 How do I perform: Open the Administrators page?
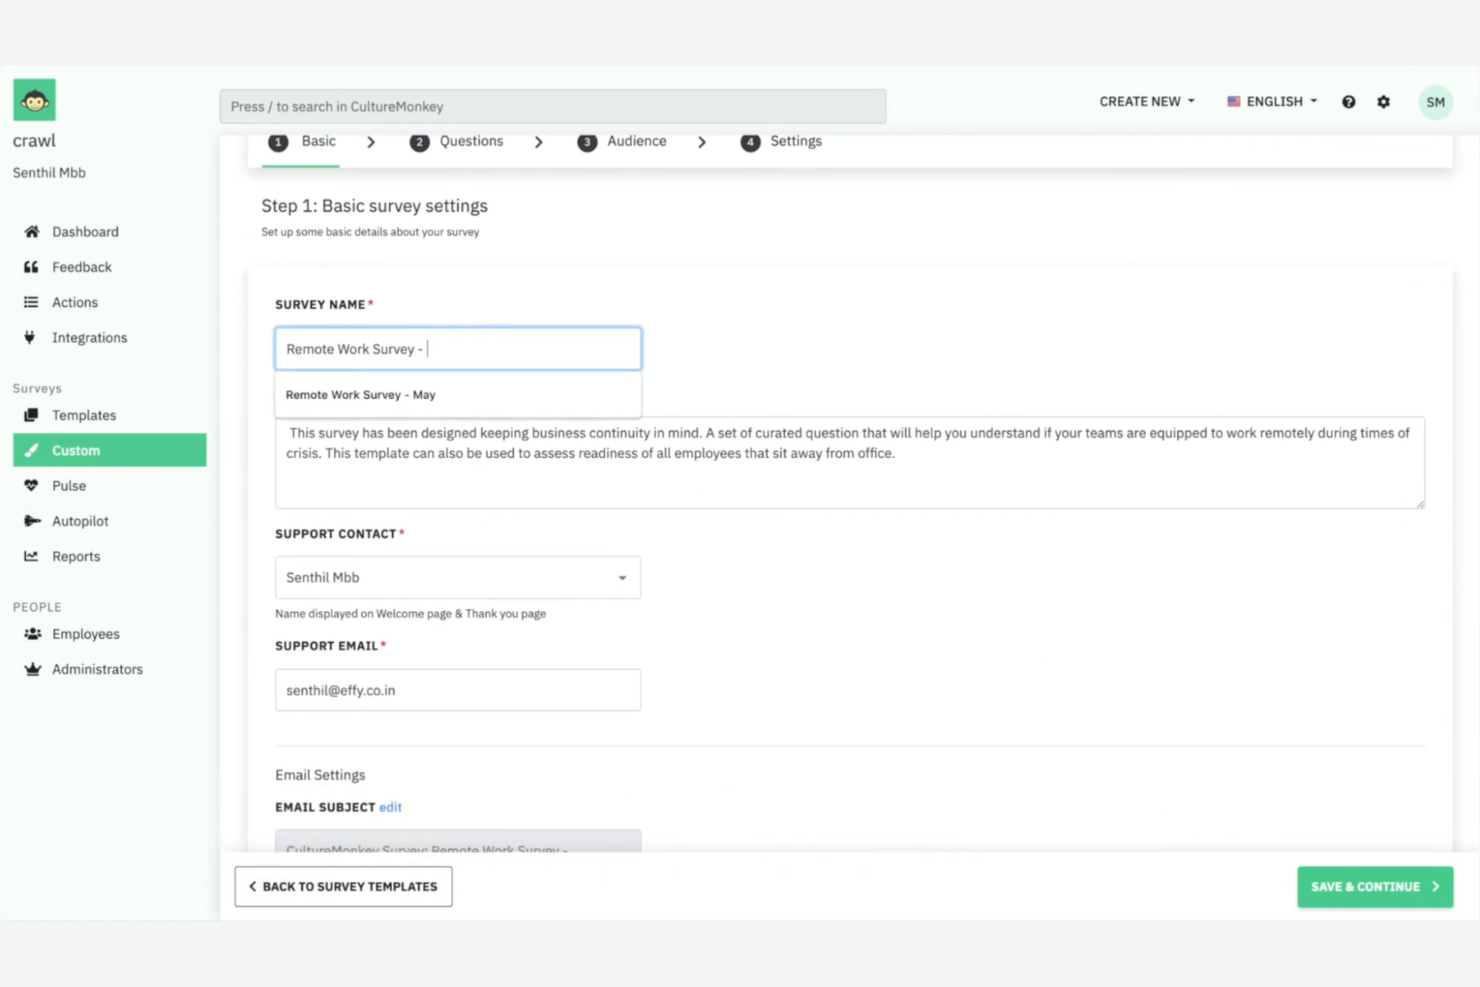pos(97,669)
